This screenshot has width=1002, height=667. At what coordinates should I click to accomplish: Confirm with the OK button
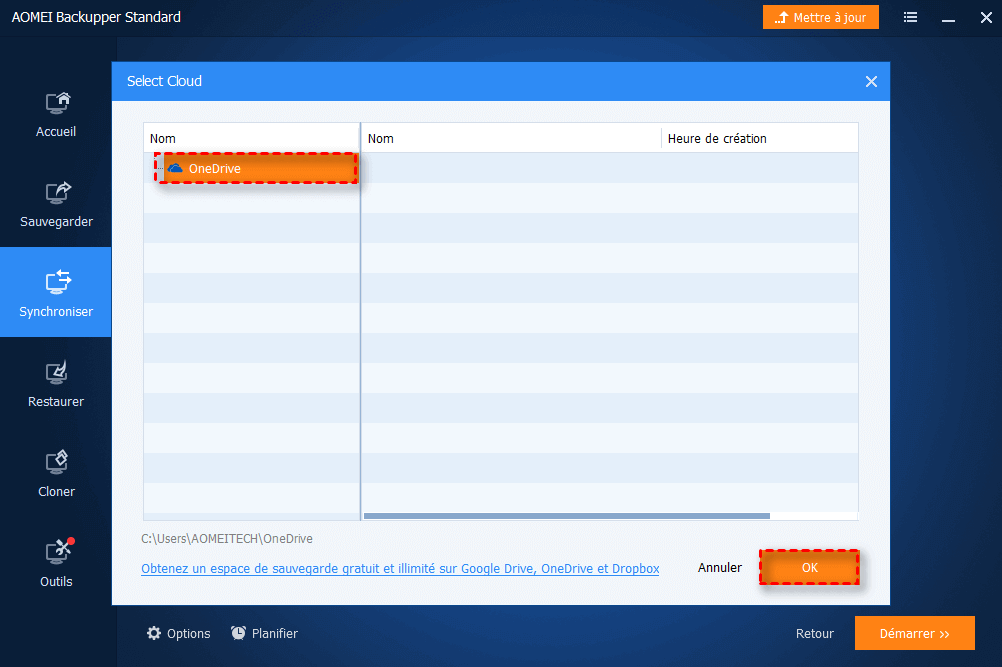point(810,567)
